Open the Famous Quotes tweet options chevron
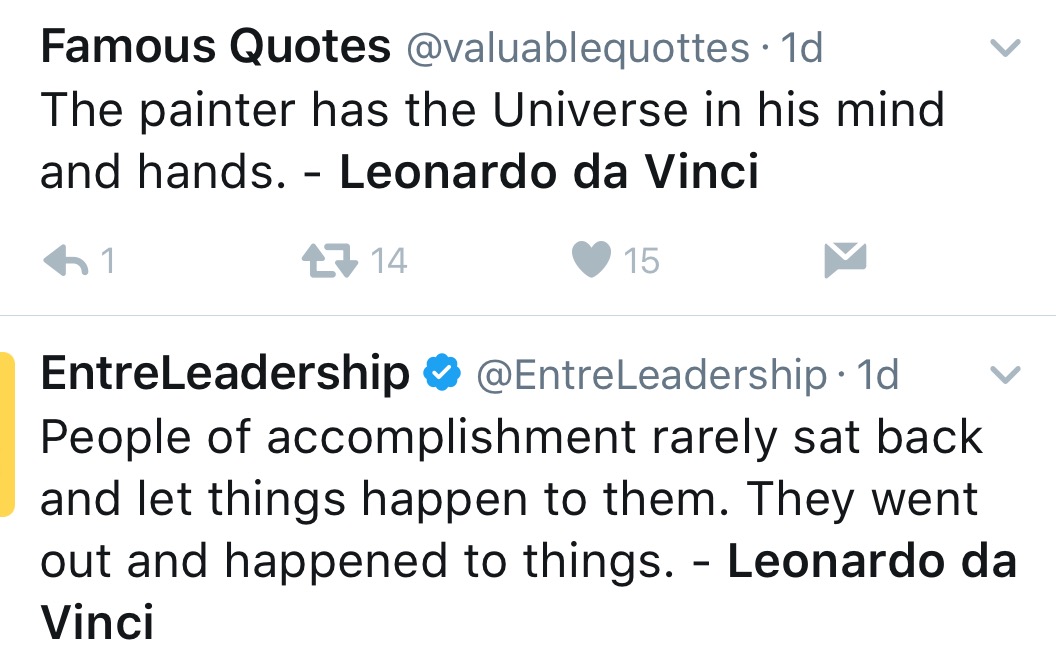The width and height of the screenshot is (1056, 668). tap(1005, 47)
